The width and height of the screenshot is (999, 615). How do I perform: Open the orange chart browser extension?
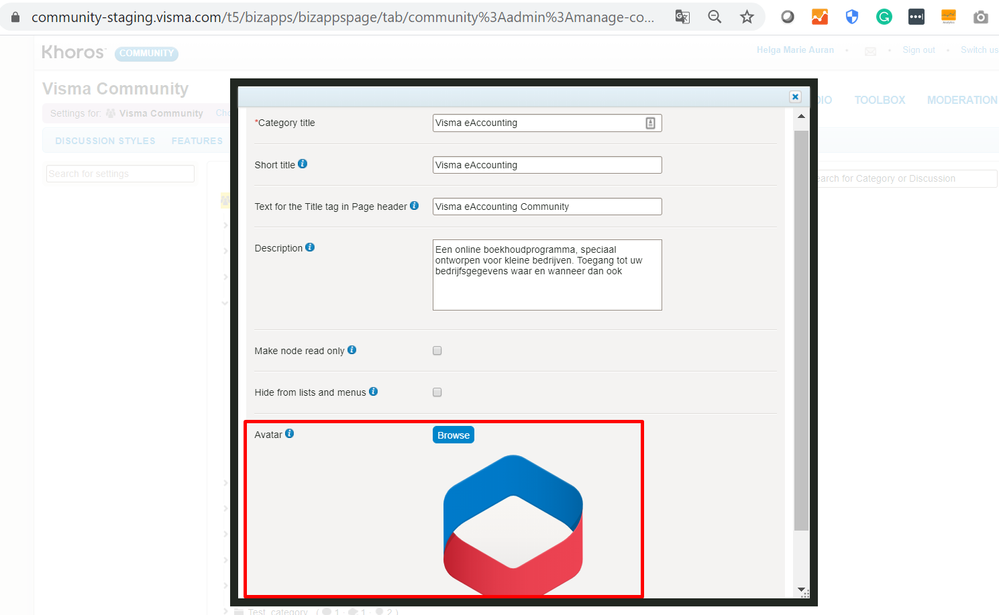[820, 17]
